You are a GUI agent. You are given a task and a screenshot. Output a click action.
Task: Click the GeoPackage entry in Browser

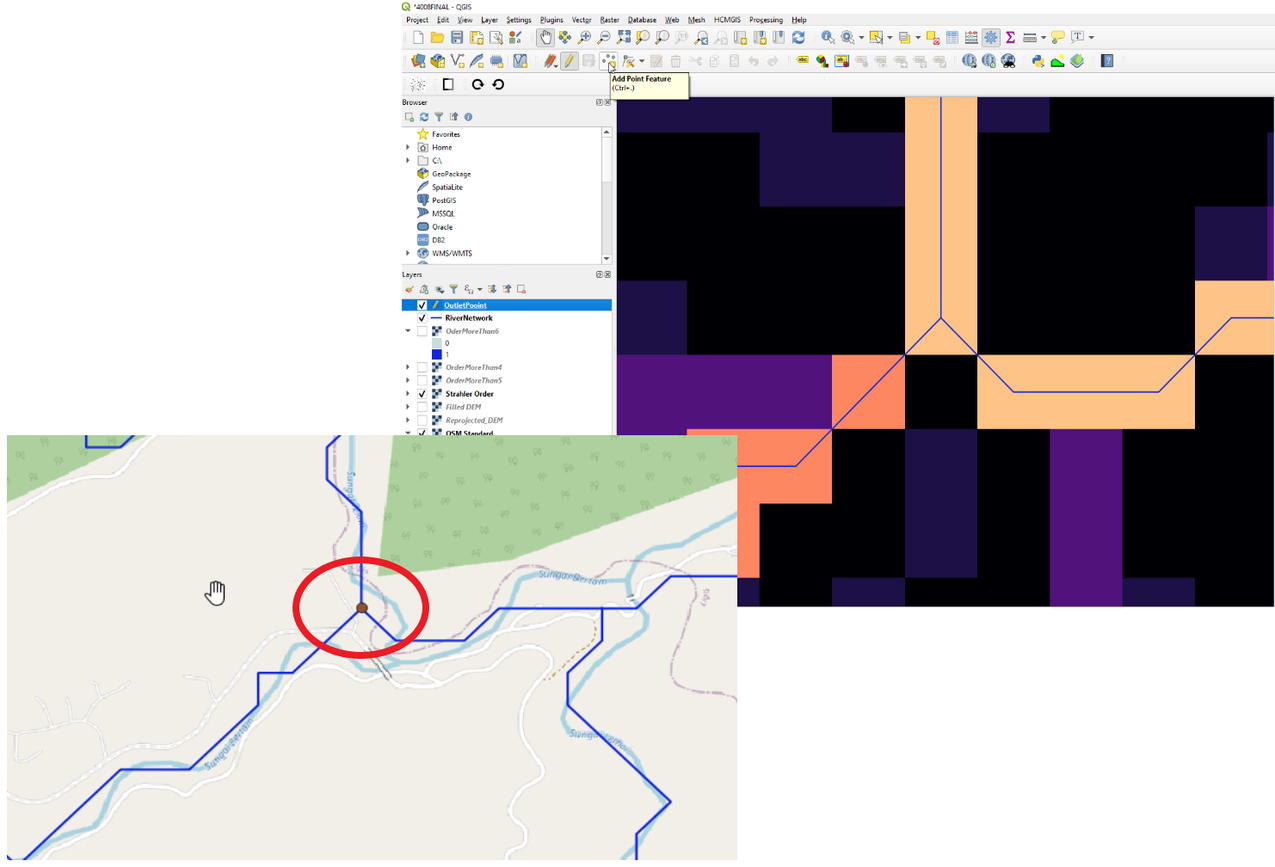[x=450, y=174]
